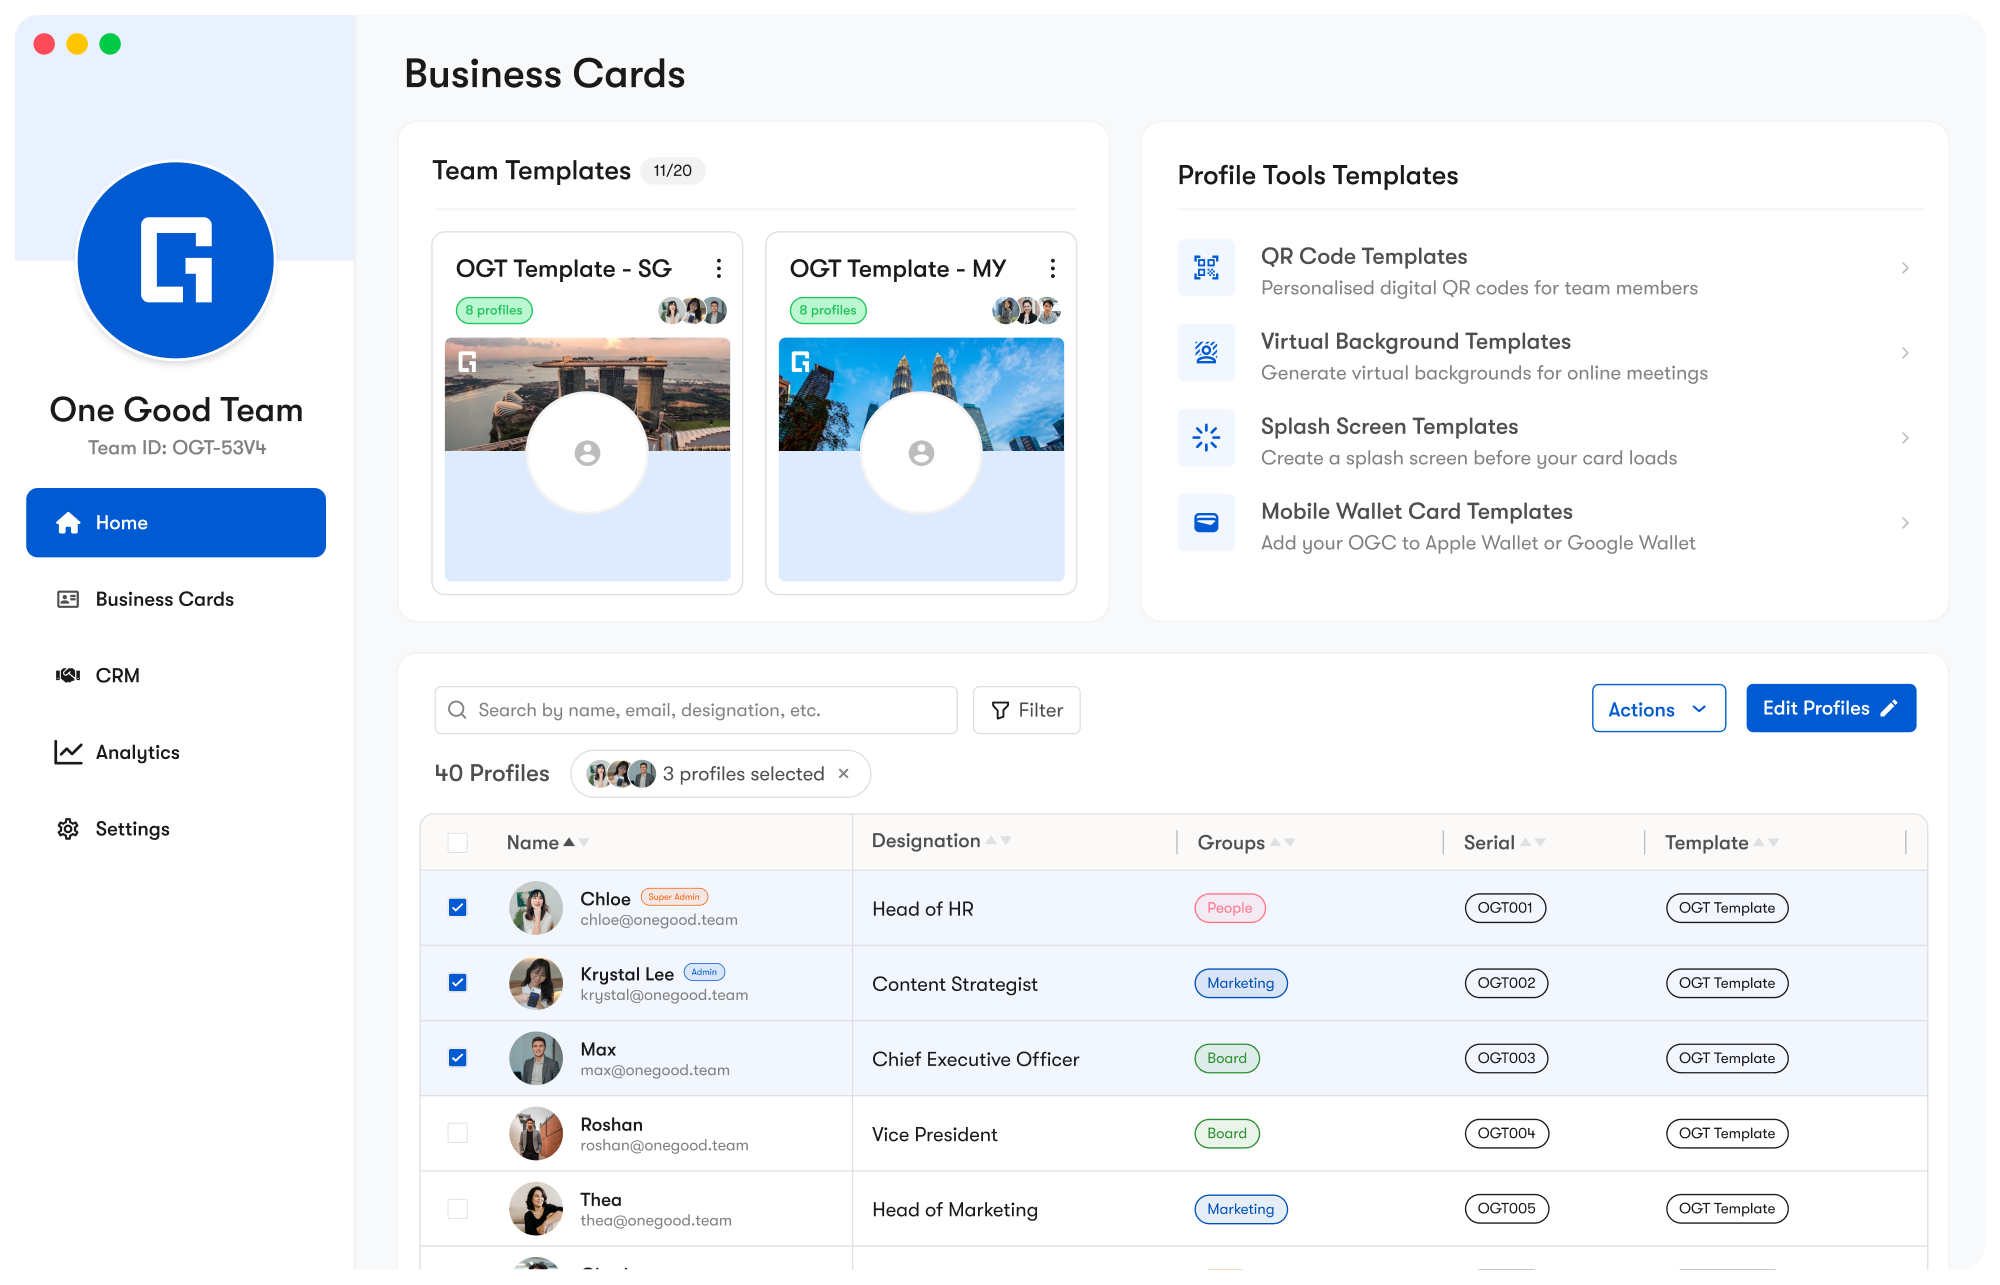Check Thea's row checkbox
2000x1285 pixels.
[458, 1209]
